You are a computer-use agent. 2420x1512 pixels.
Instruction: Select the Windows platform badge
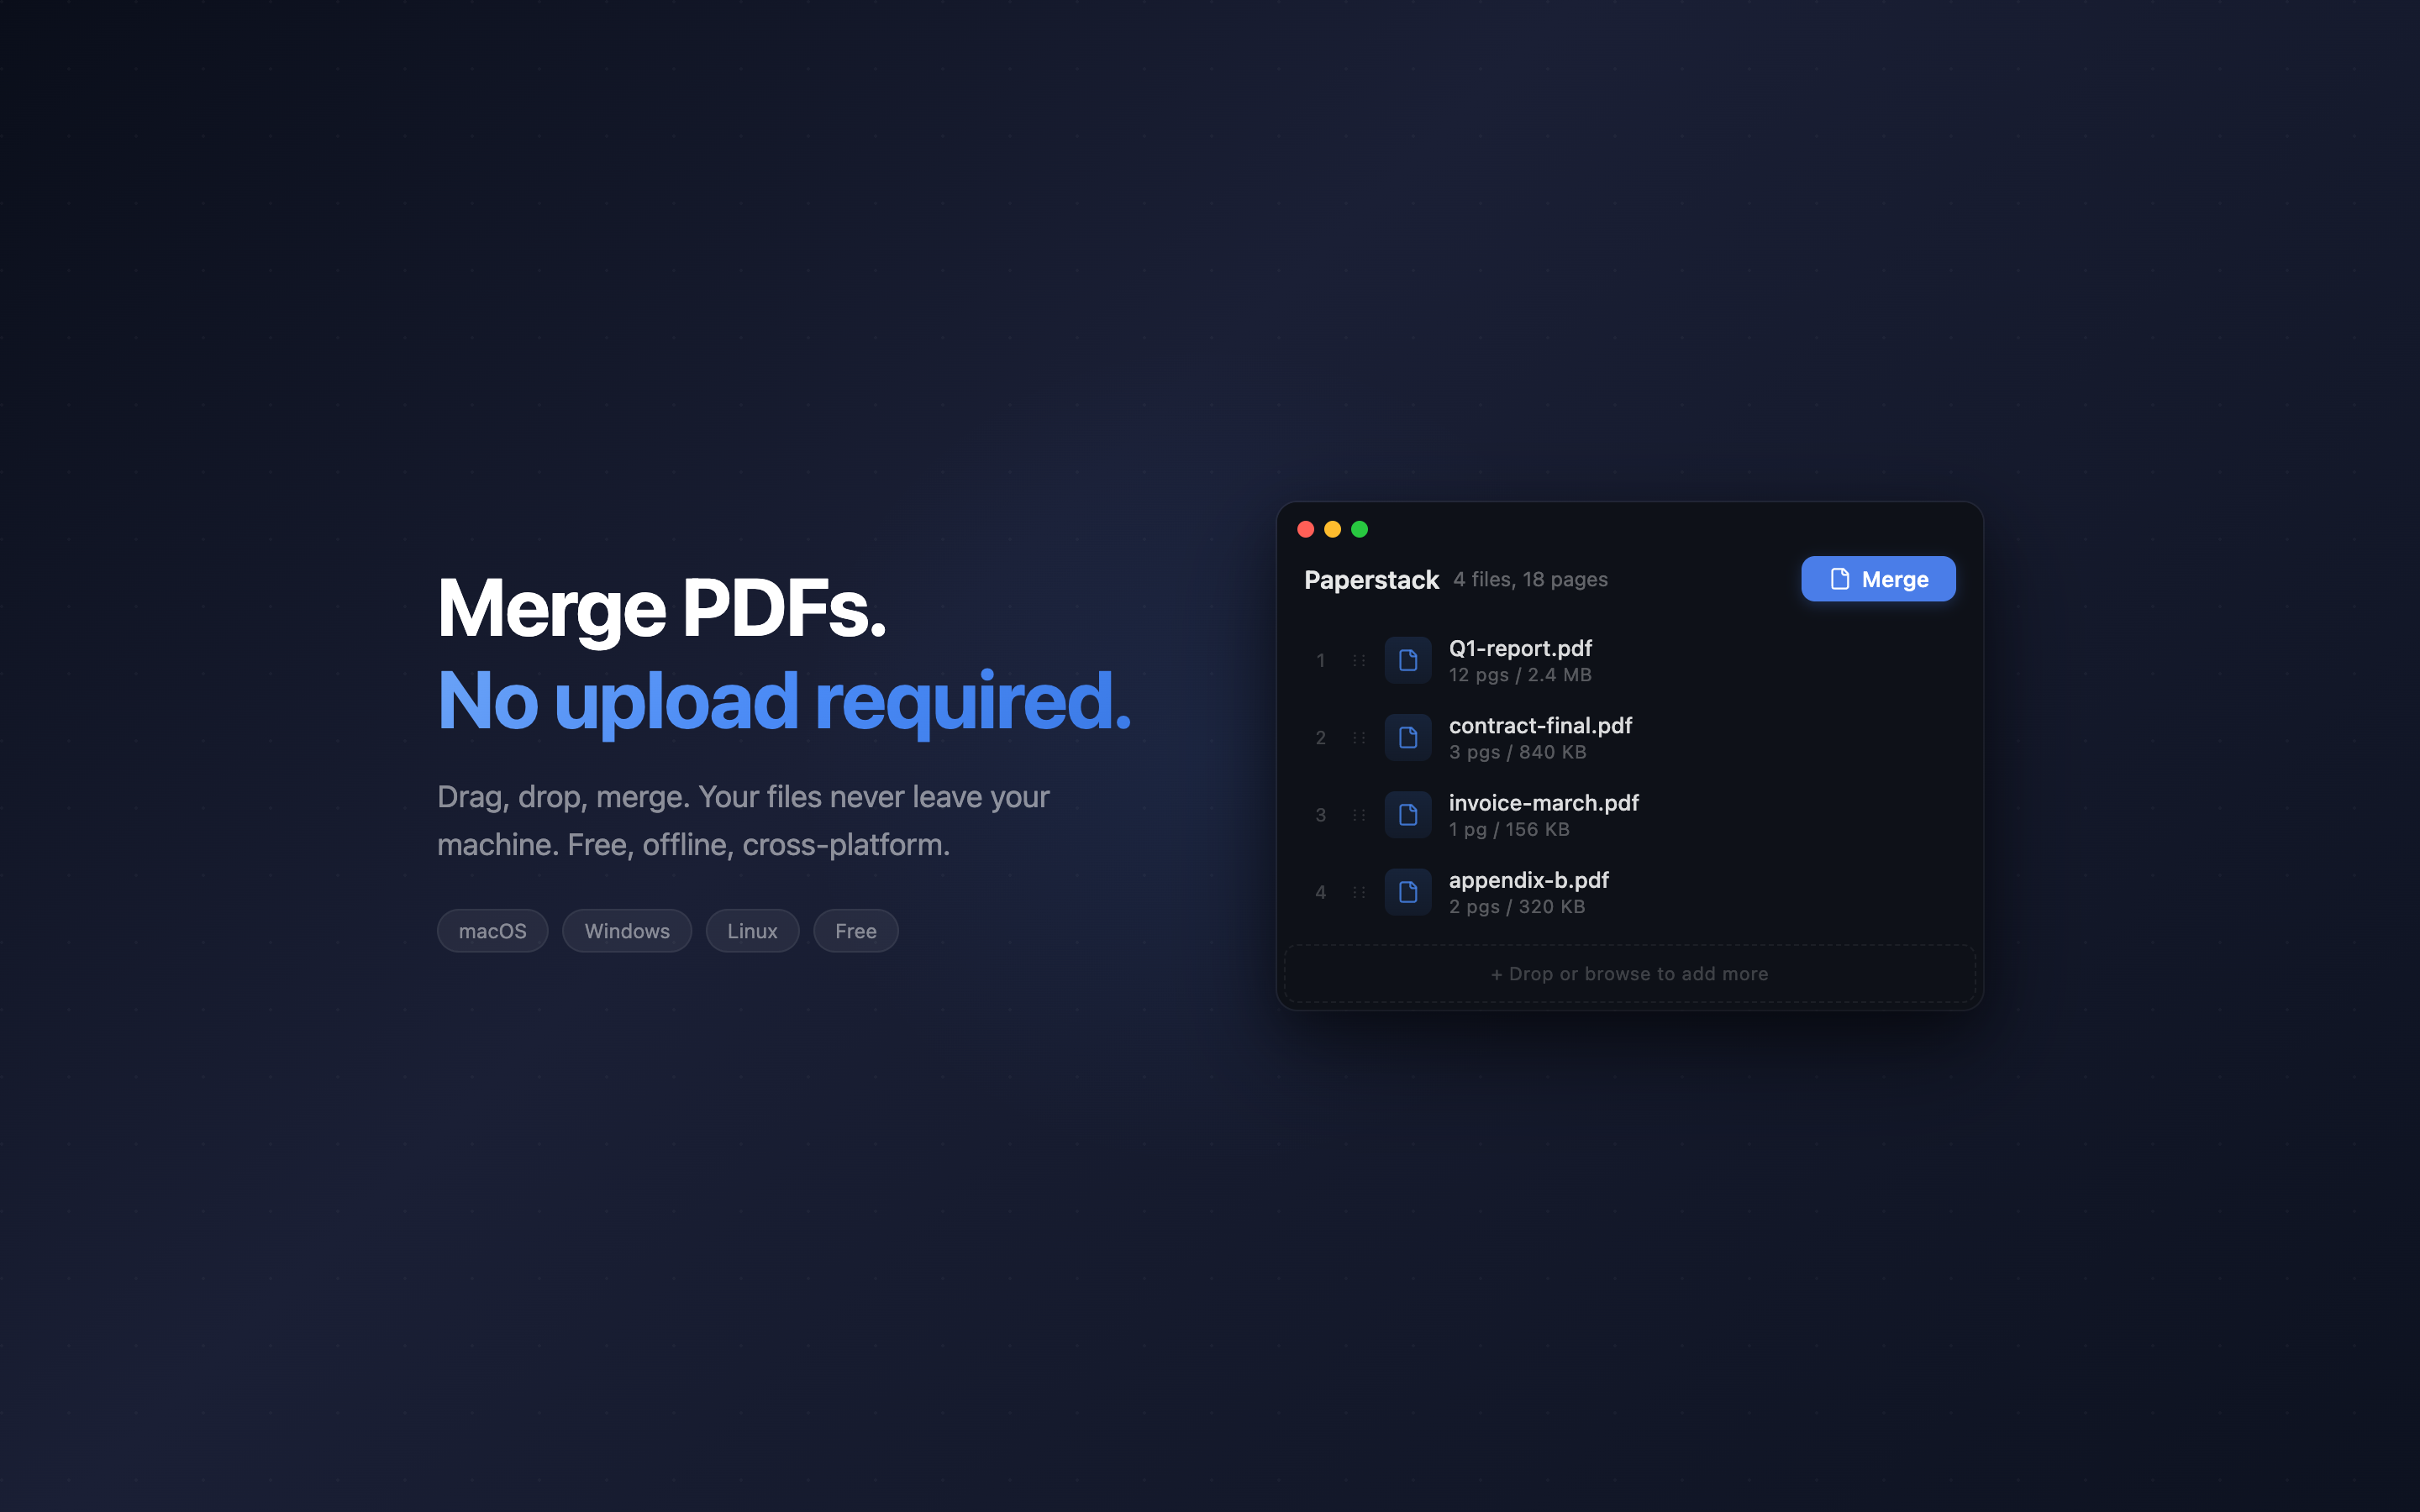coord(627,930)
